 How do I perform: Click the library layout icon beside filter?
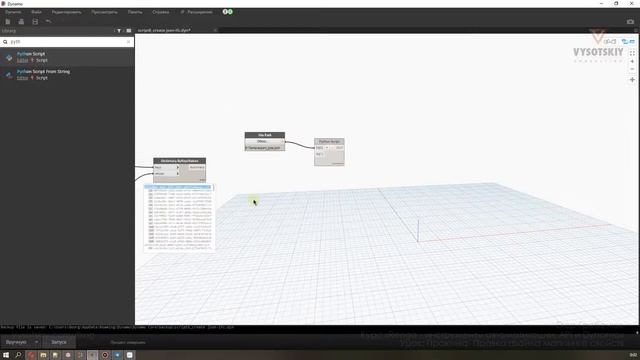tap(129, 31)
